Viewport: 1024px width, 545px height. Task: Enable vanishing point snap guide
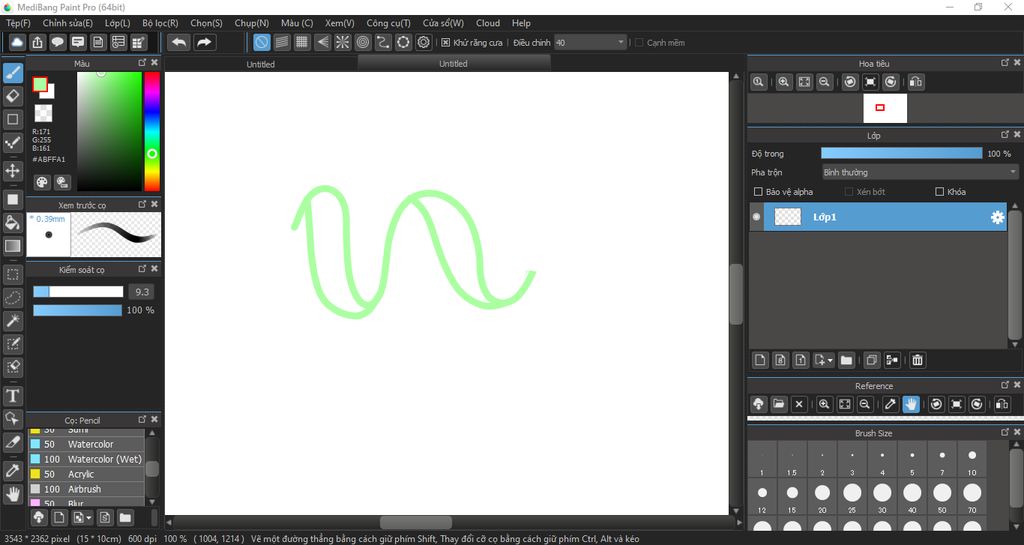[x=322, y=42]
